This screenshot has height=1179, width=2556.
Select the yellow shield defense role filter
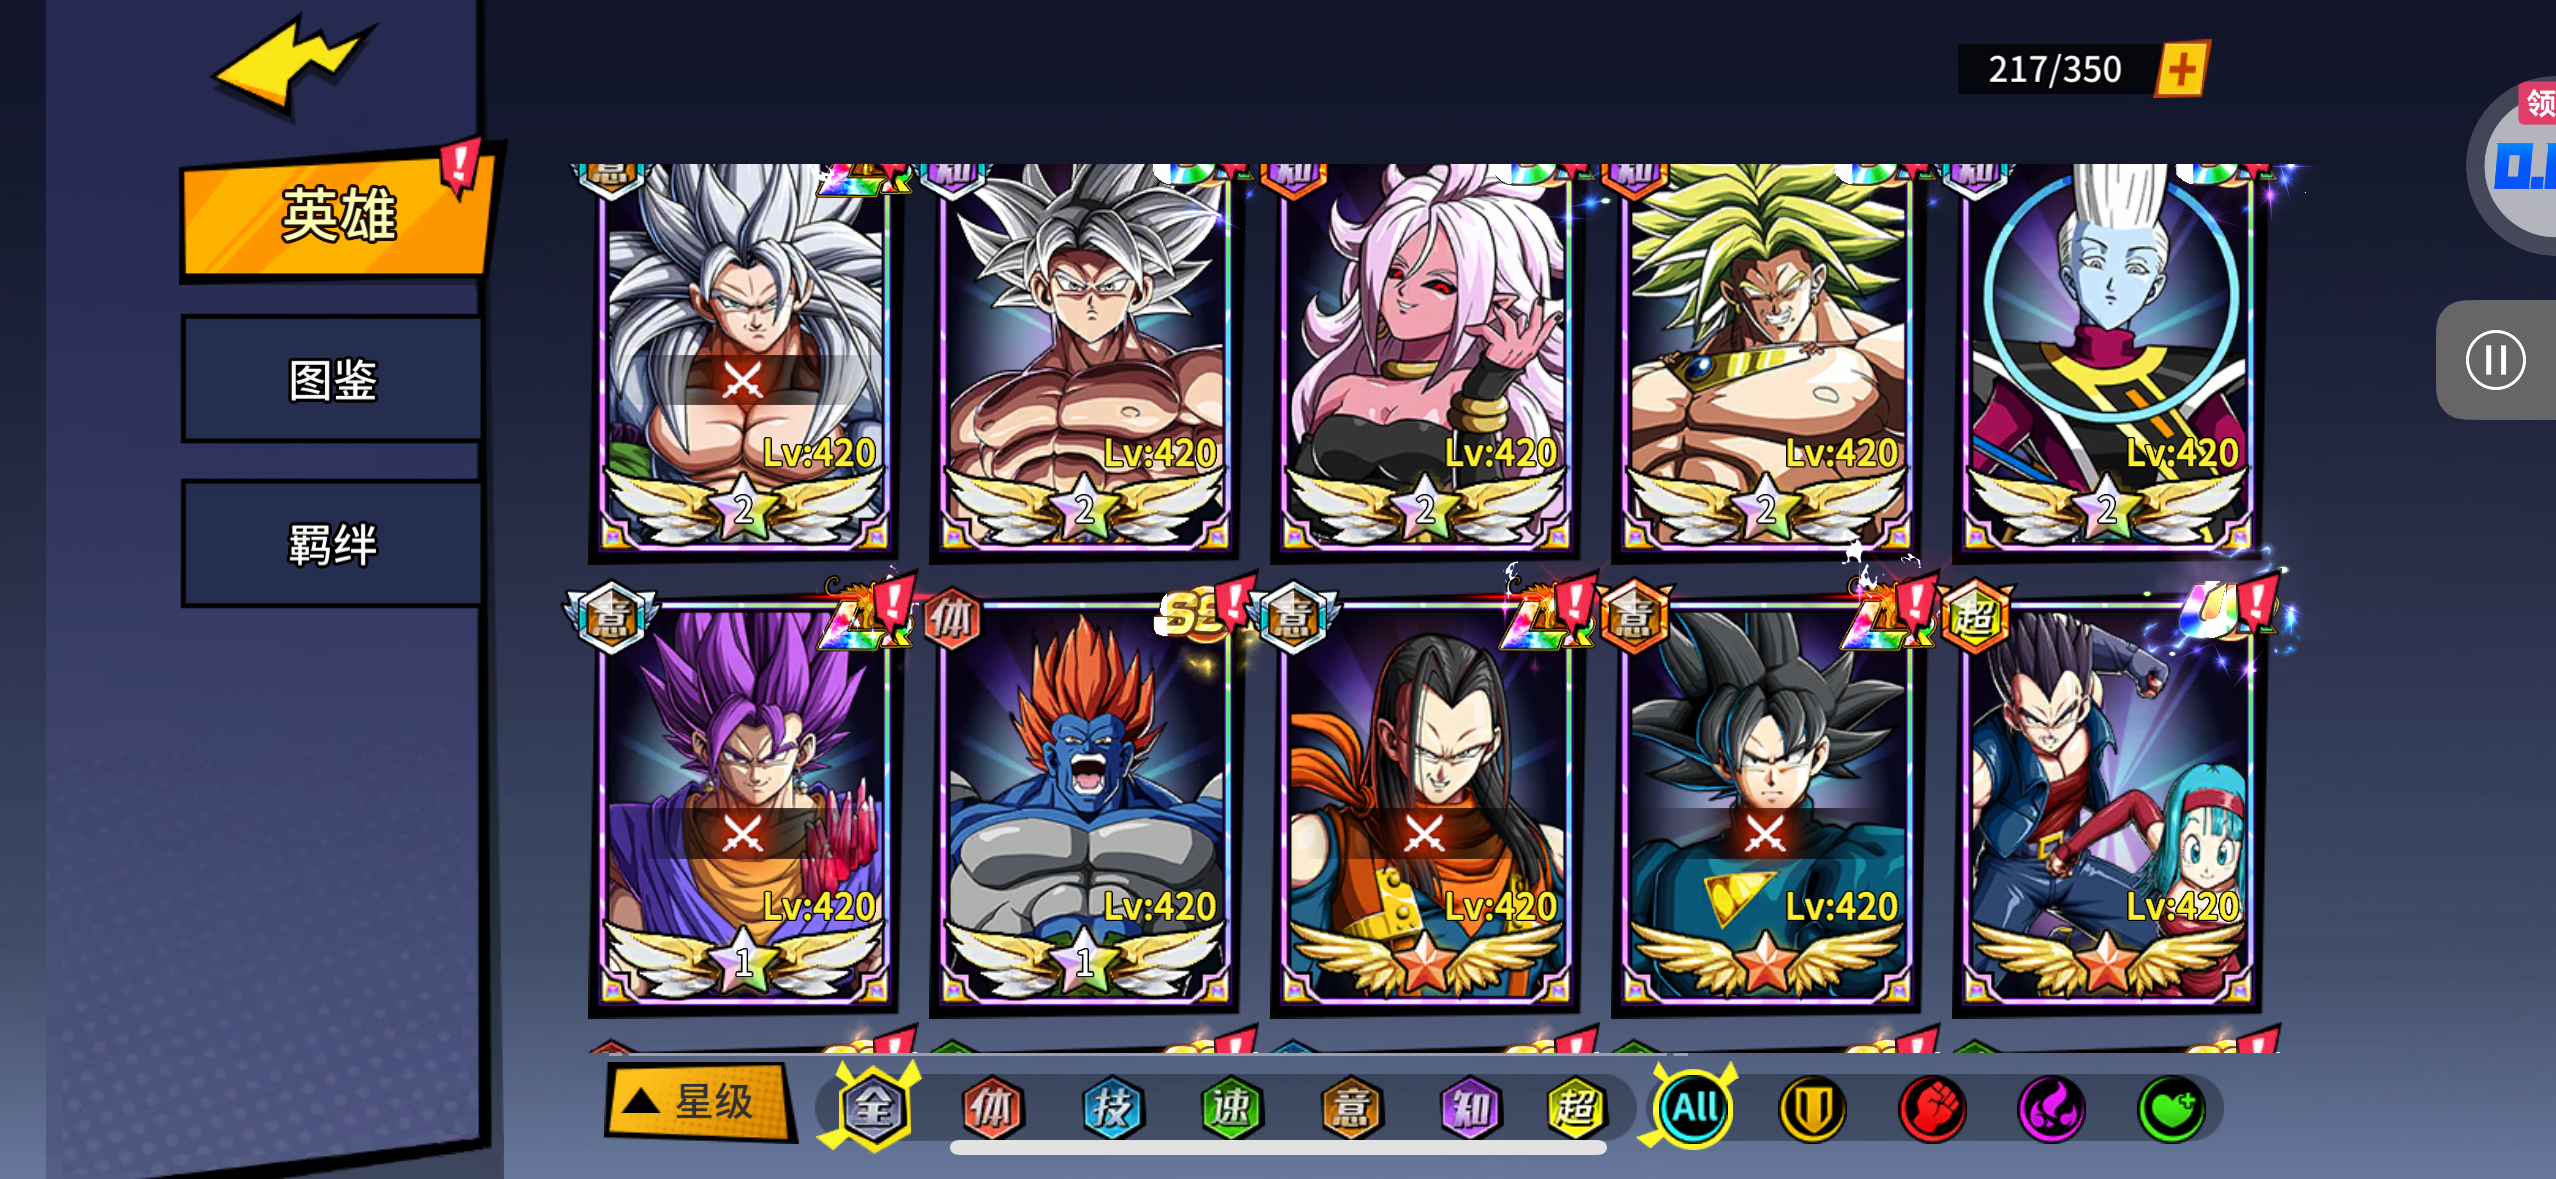(1812, 1108)
